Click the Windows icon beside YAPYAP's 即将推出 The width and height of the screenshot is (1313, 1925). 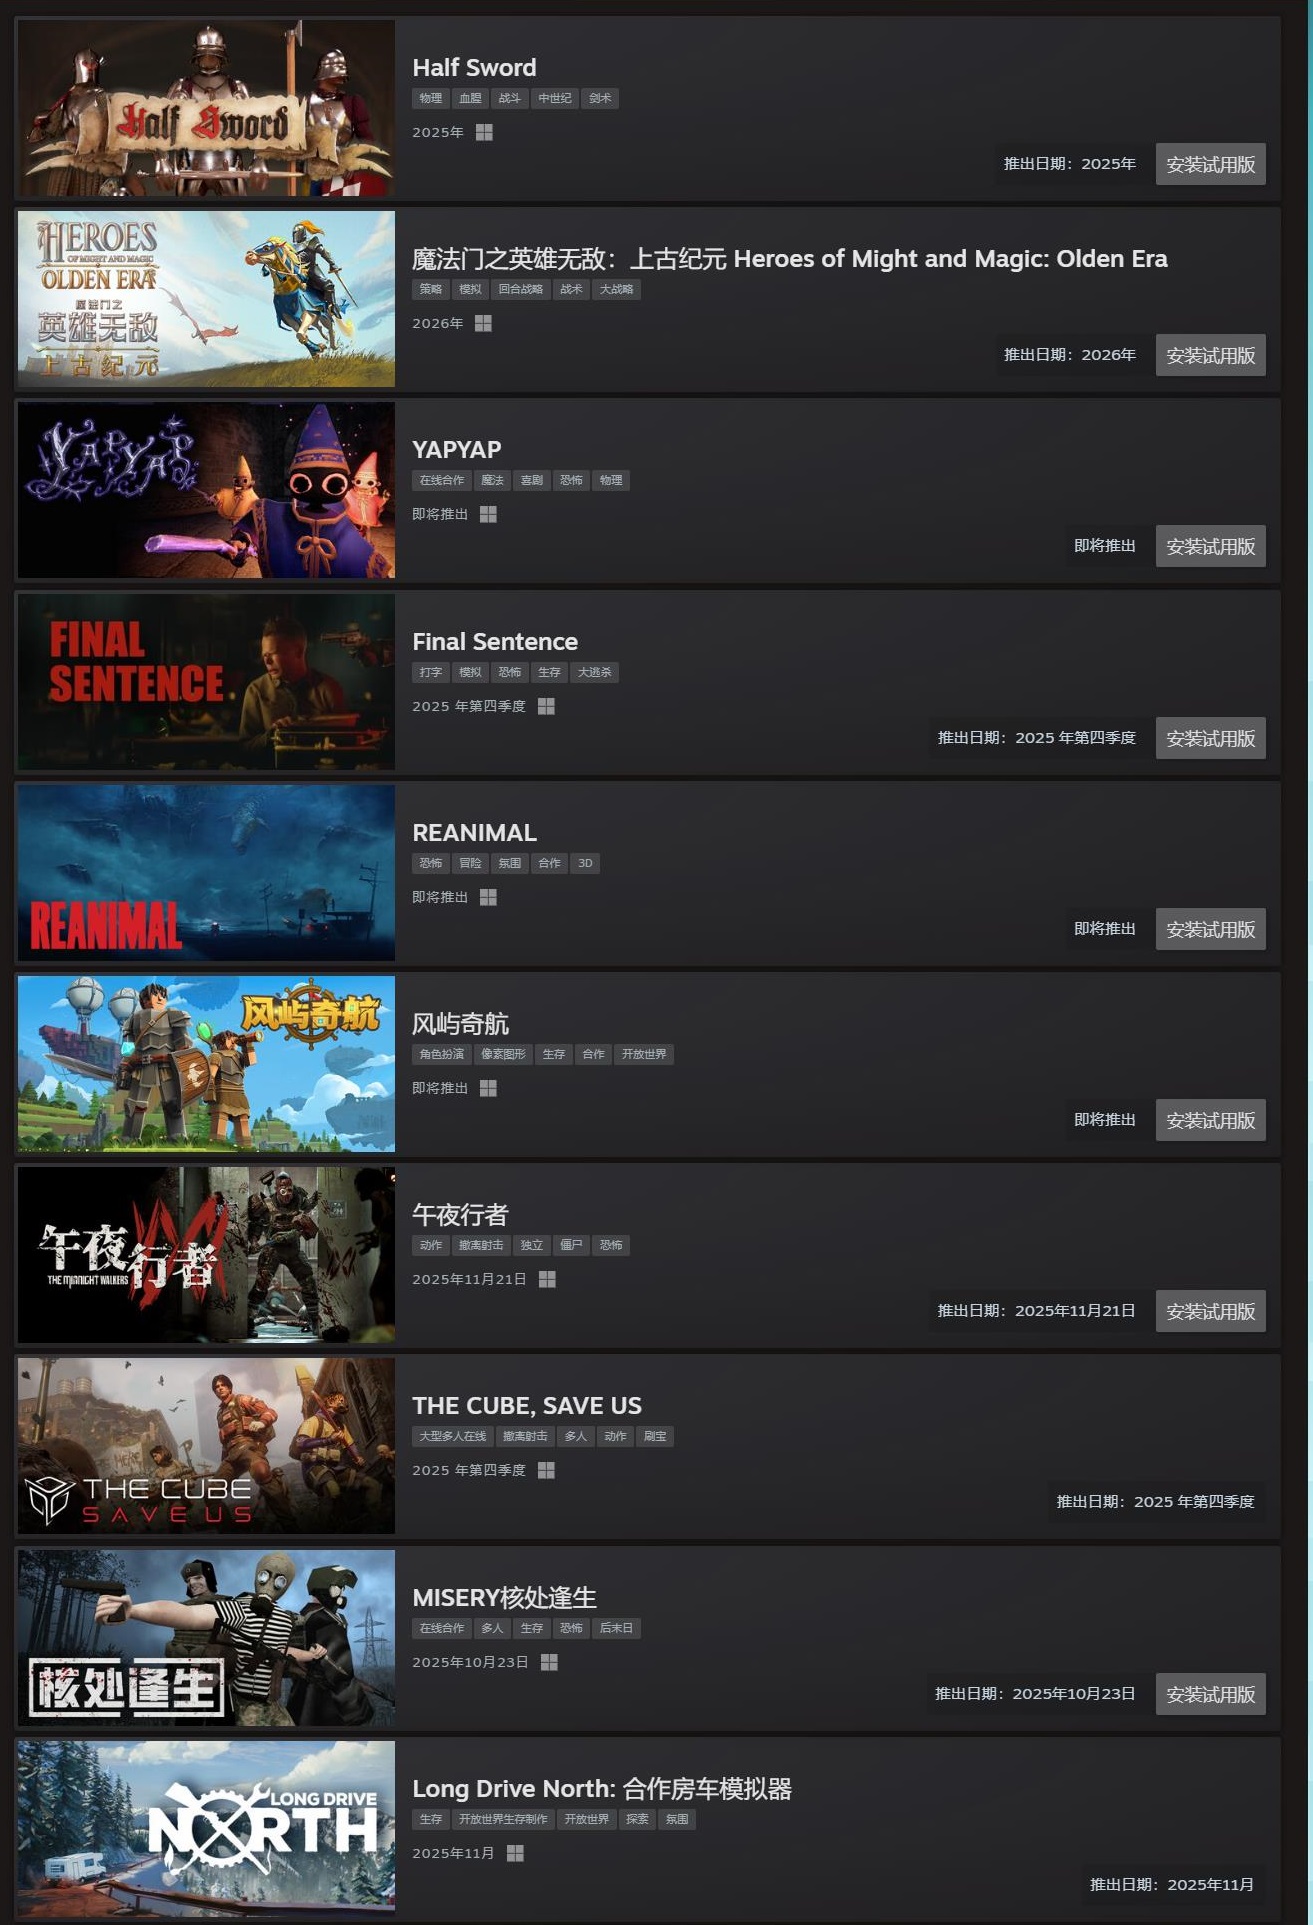click(x=488, y=514)
